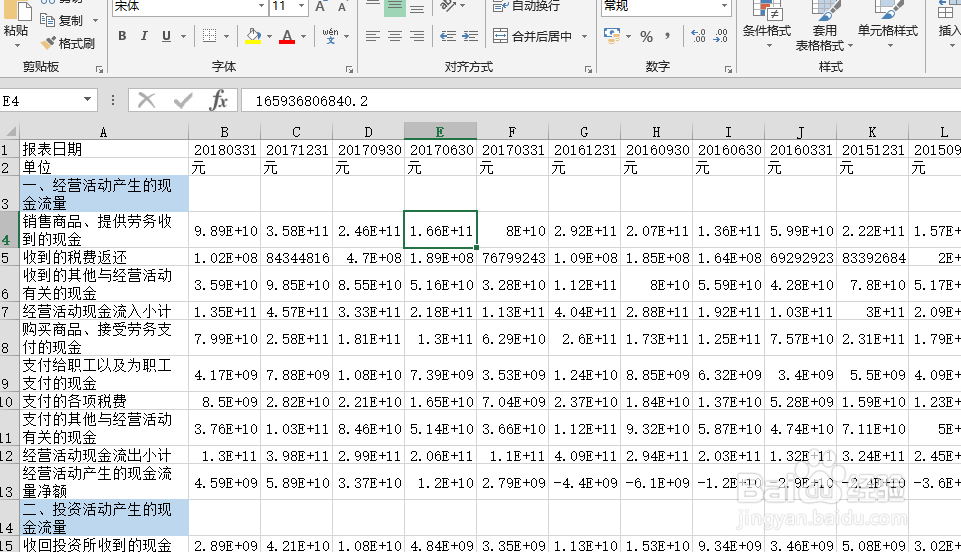Open clipboard group dialog launcher
Viewport: 961px width, 552px height.
[99, 70]
